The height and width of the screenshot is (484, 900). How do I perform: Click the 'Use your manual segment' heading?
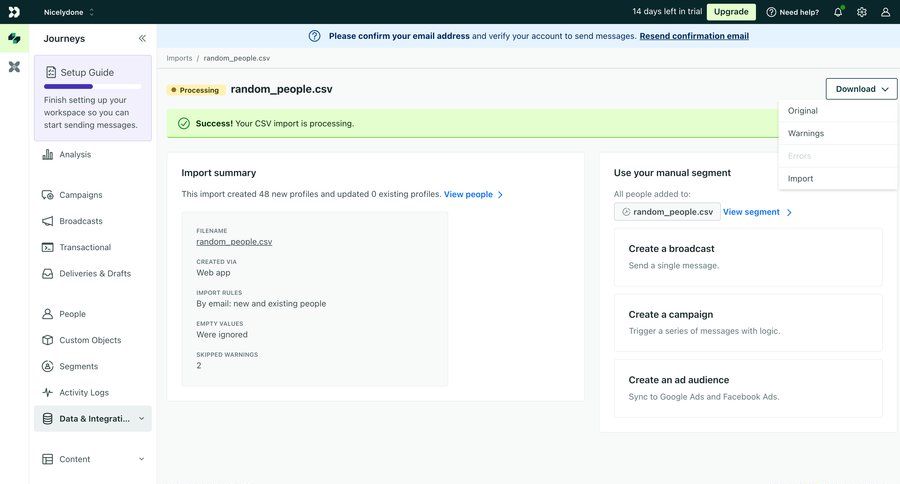(x=672, y=173)
